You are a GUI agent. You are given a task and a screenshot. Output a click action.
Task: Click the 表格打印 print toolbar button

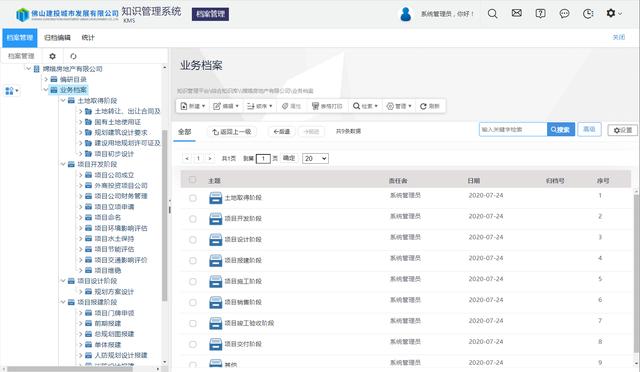(327, 106)
